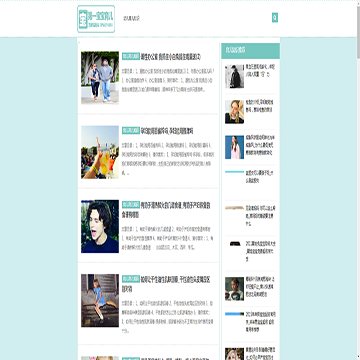Click the navigation link beside the logo
Image resolution: width=360 pixels, height=360 pixels.
[131, 18]
